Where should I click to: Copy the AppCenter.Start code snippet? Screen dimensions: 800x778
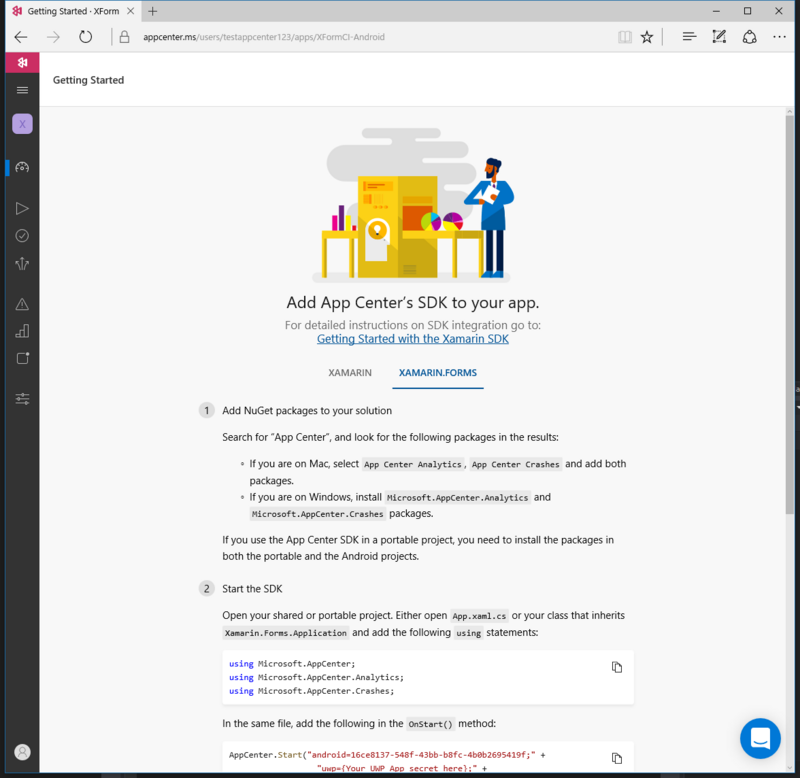(617, 758)
